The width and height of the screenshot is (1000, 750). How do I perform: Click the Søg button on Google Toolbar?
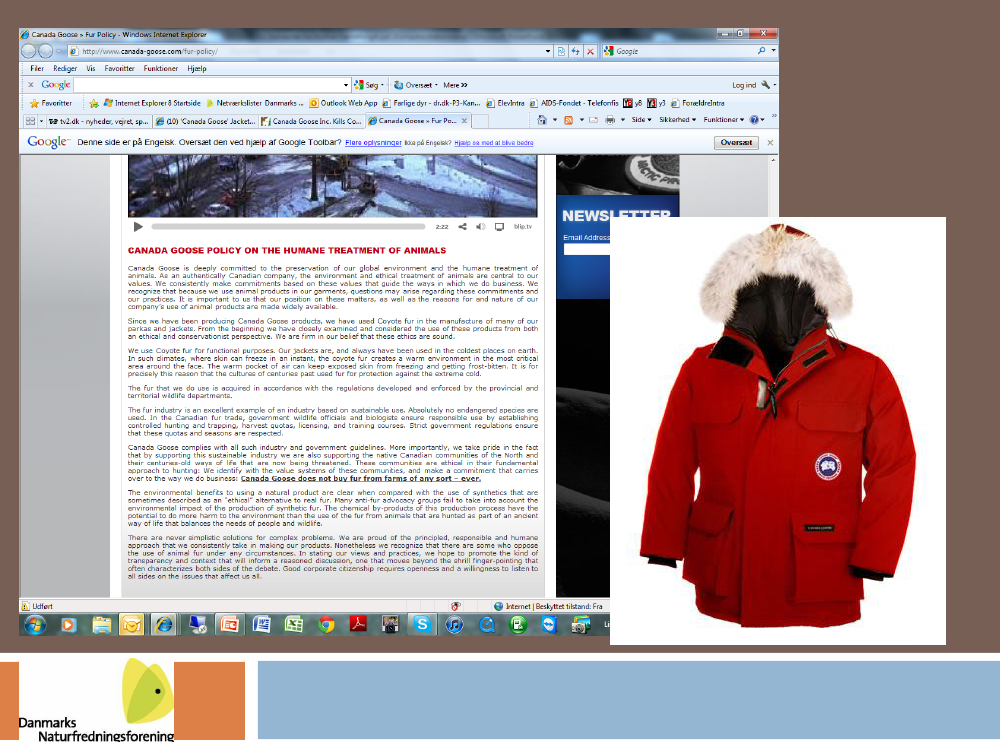[x=366, y=85]
